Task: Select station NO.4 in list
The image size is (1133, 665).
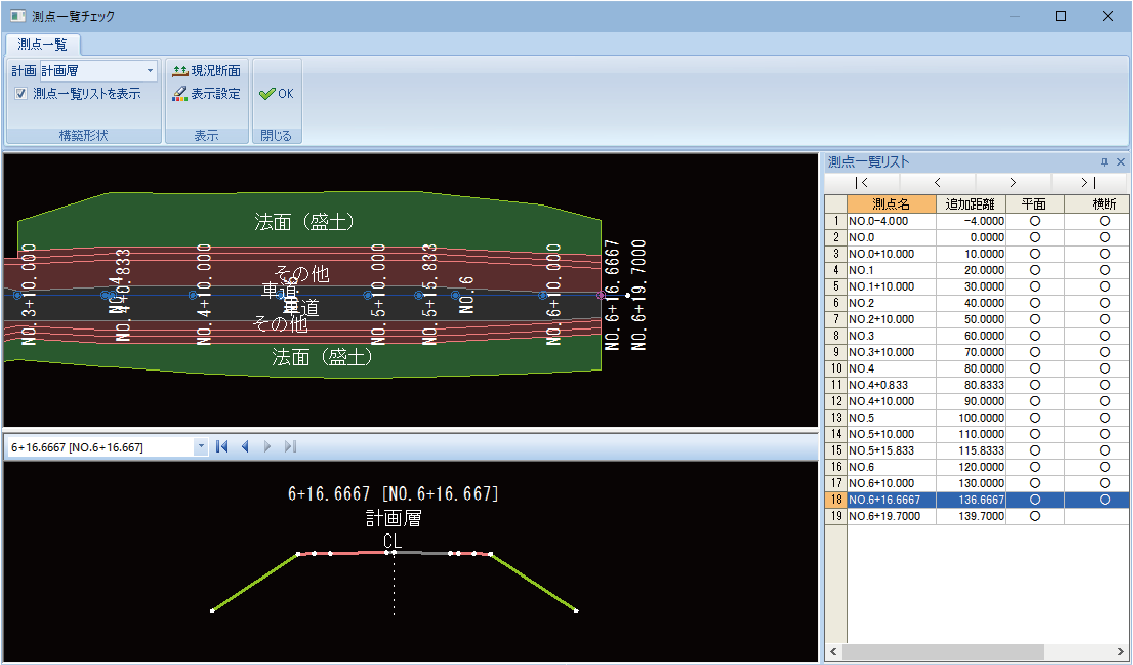Action: pyautogui.click(x=891, y=369)
